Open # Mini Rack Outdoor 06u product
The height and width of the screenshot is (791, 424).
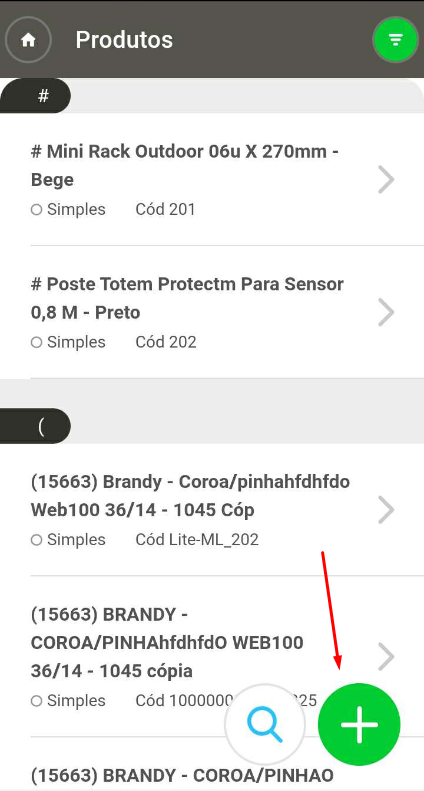[212, 180]
